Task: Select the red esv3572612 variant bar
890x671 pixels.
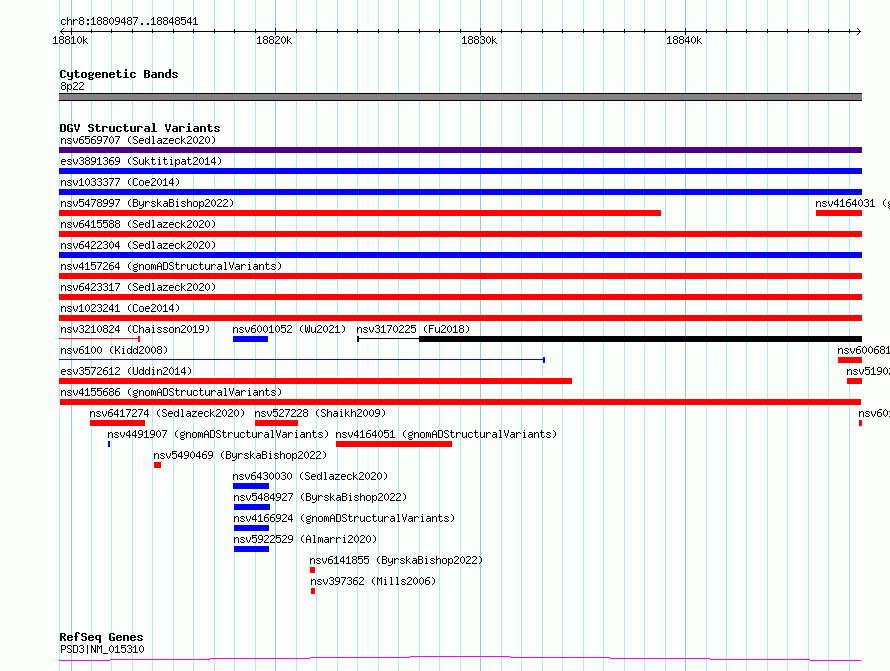Action: point(316,381)
